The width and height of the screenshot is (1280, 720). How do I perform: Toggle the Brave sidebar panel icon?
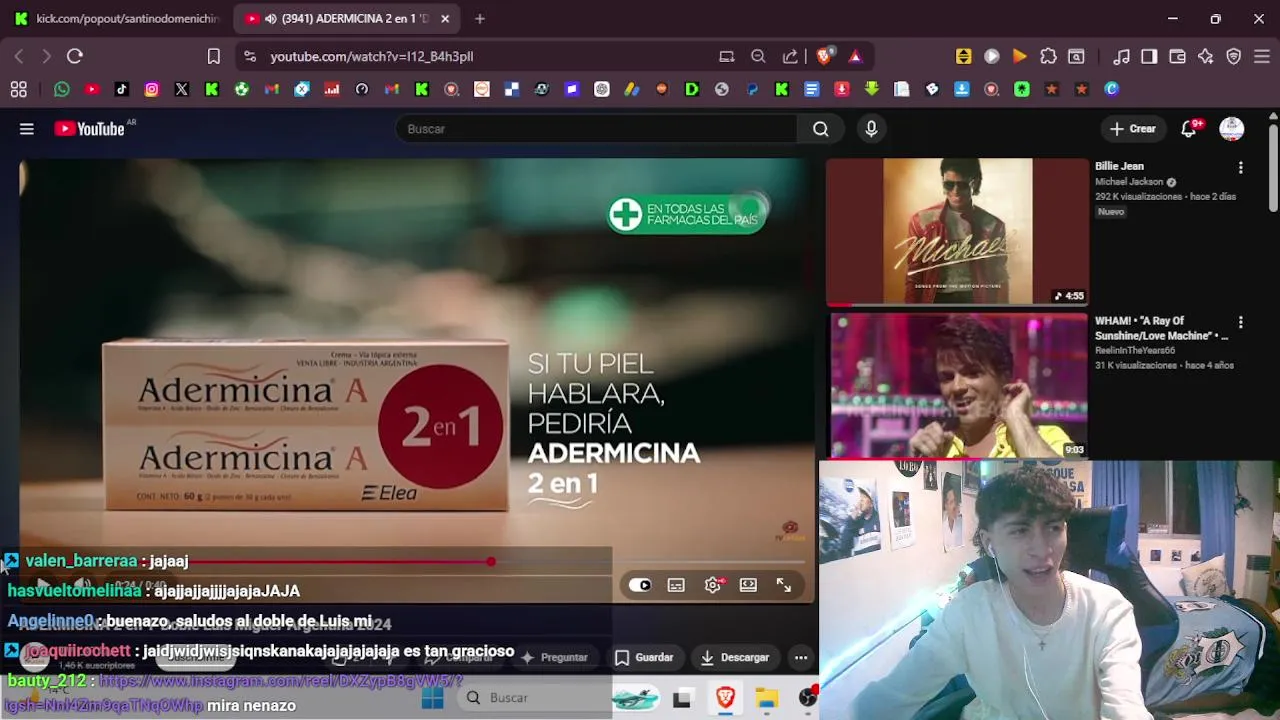[x=1149, y=57]
